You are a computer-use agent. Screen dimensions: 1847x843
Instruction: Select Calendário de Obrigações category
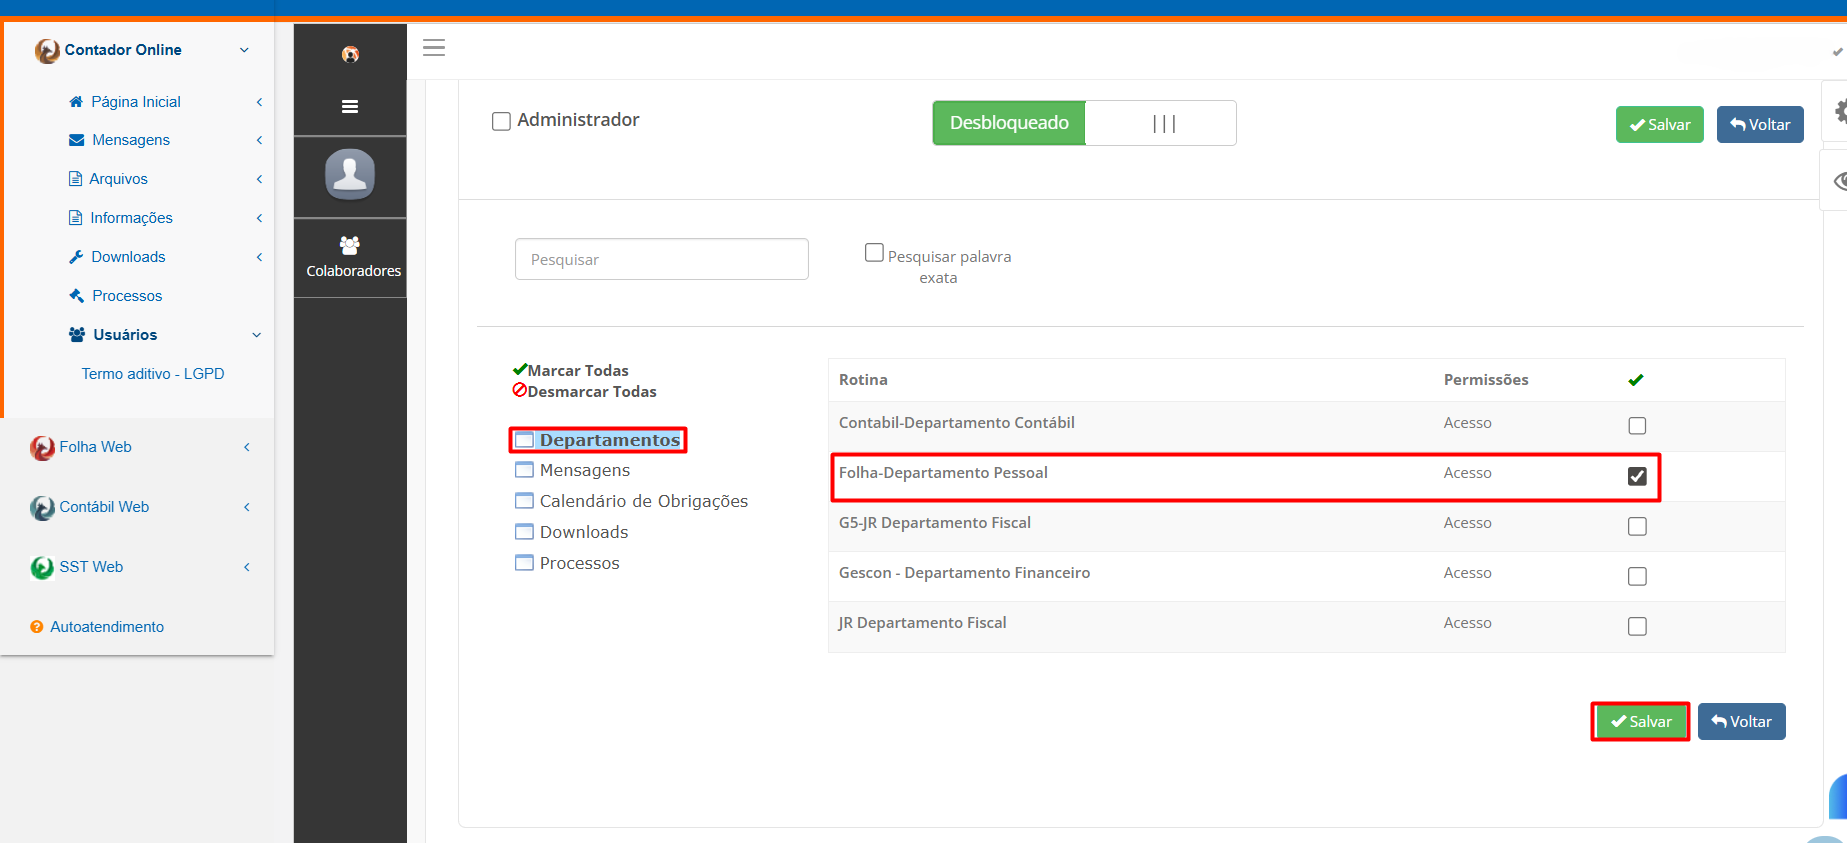pos(644,501)
